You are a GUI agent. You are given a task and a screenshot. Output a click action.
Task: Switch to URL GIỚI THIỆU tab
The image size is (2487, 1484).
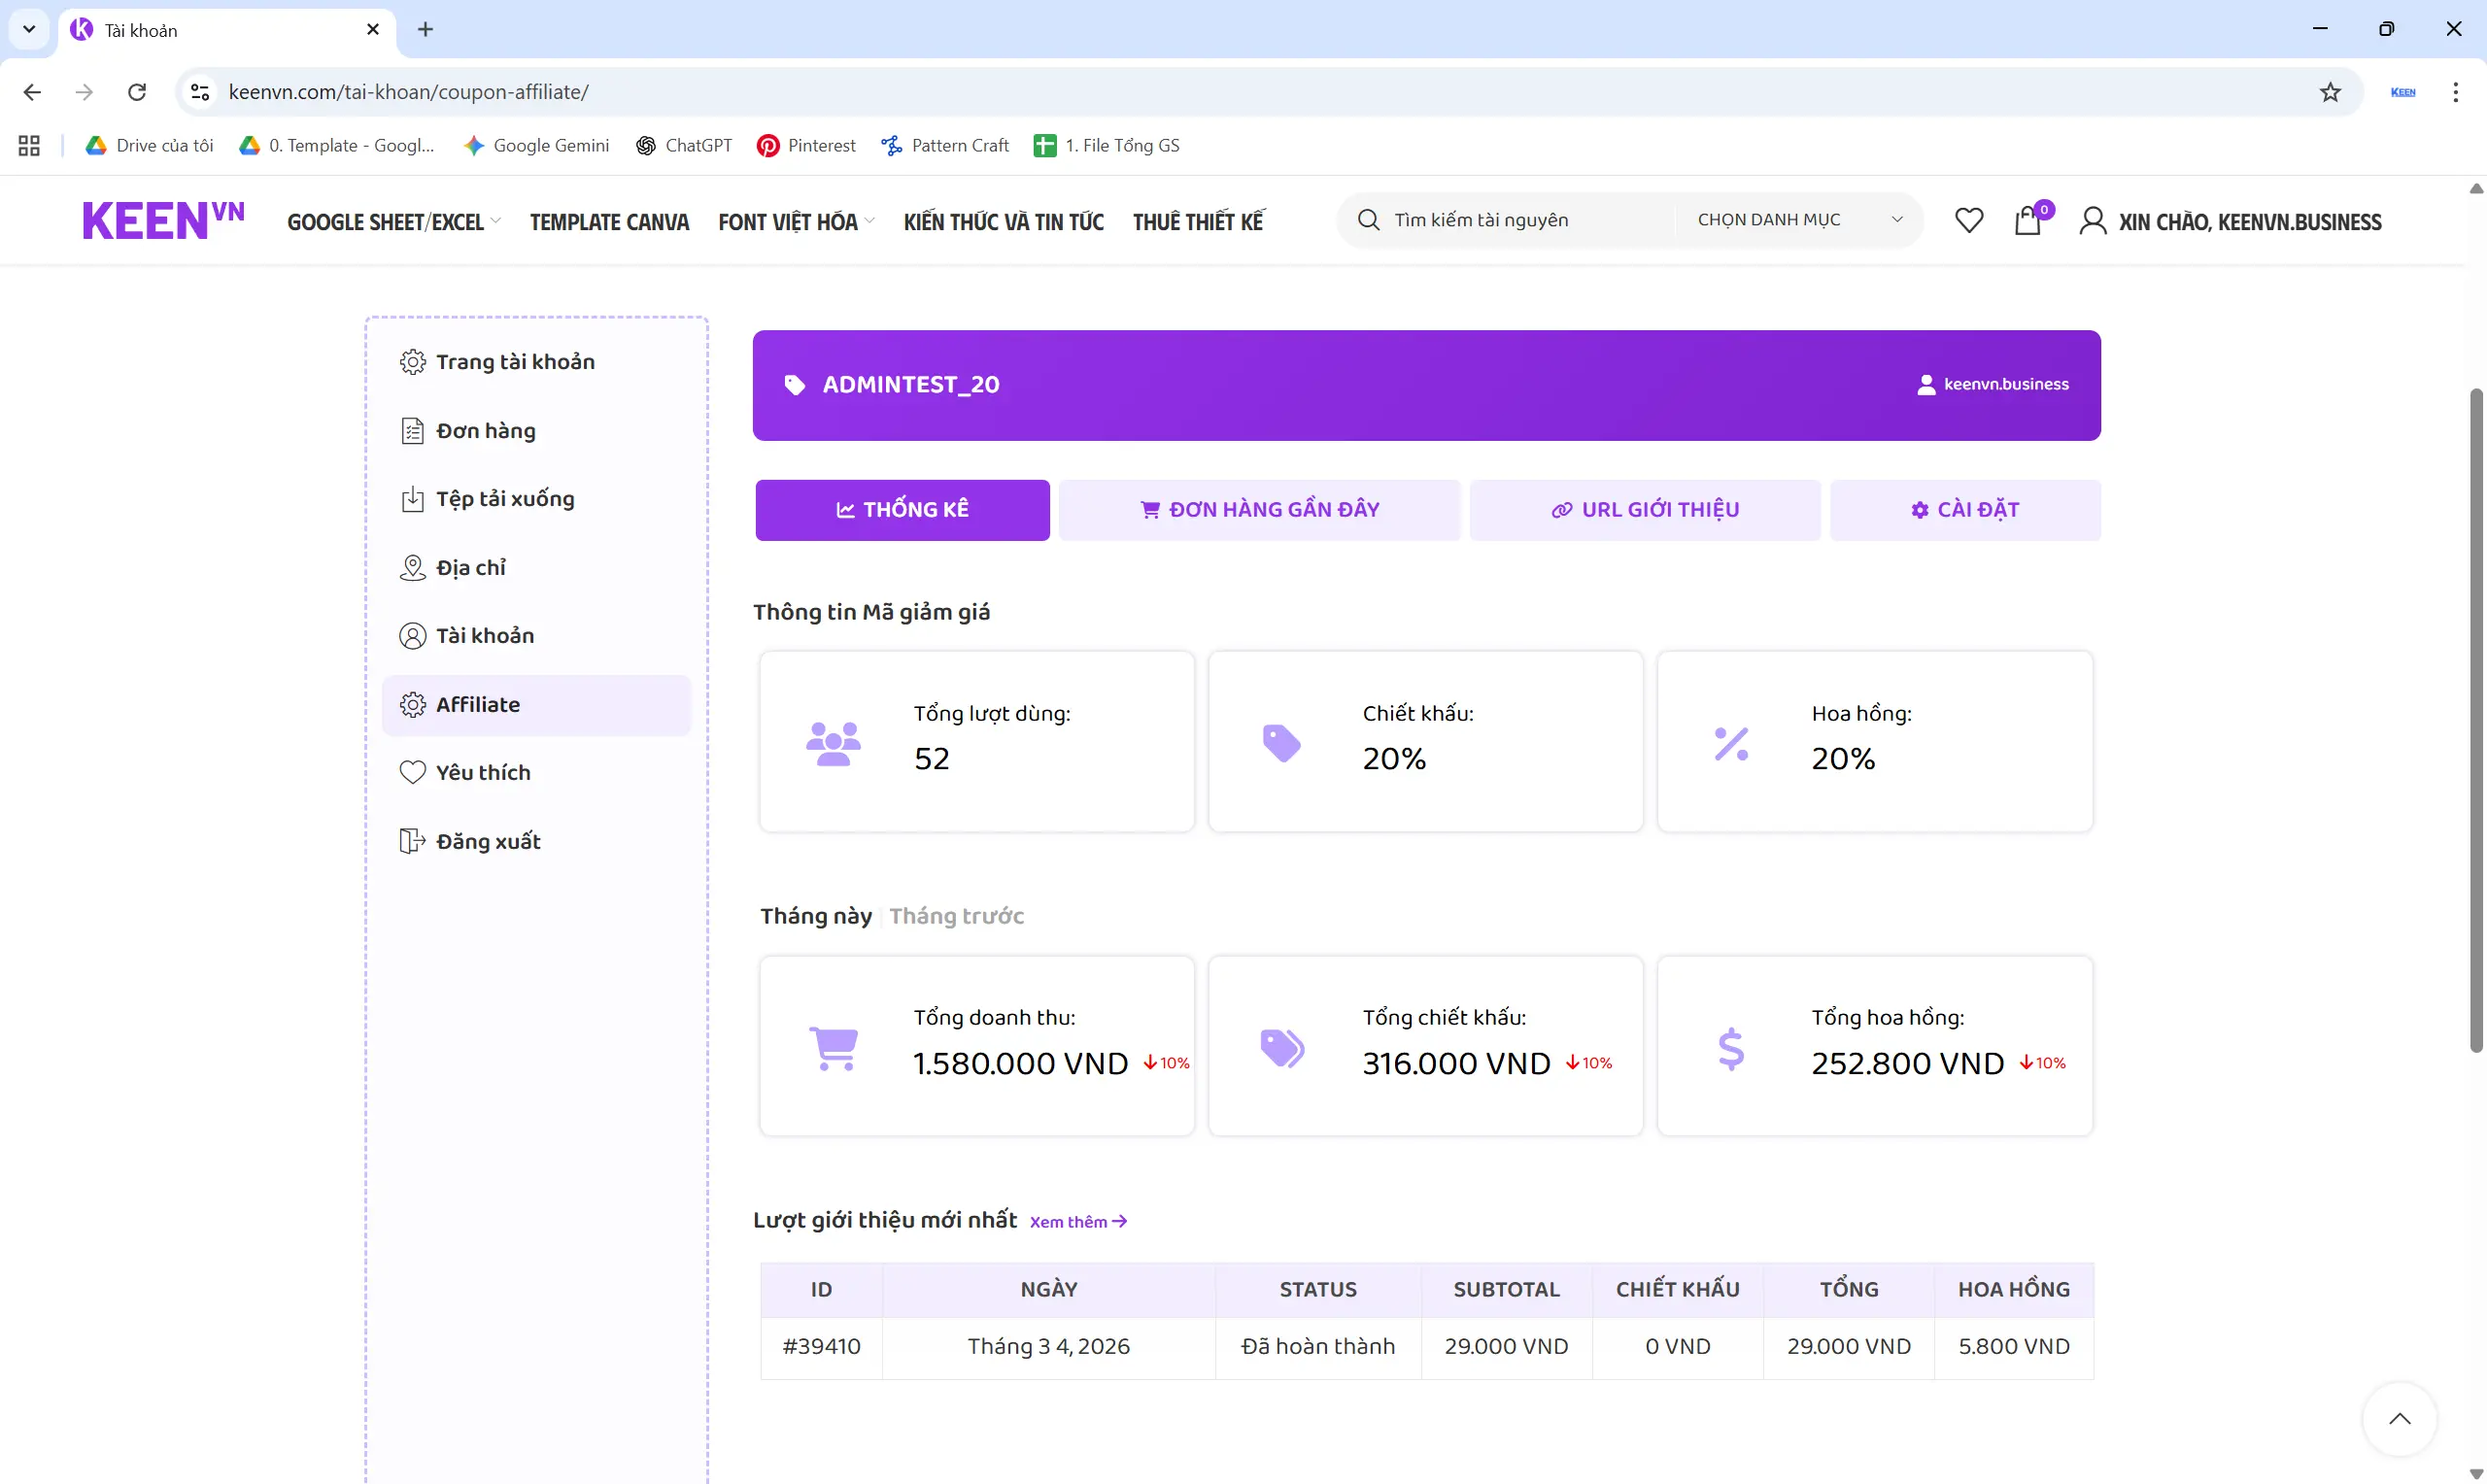tap(1644, 510)
